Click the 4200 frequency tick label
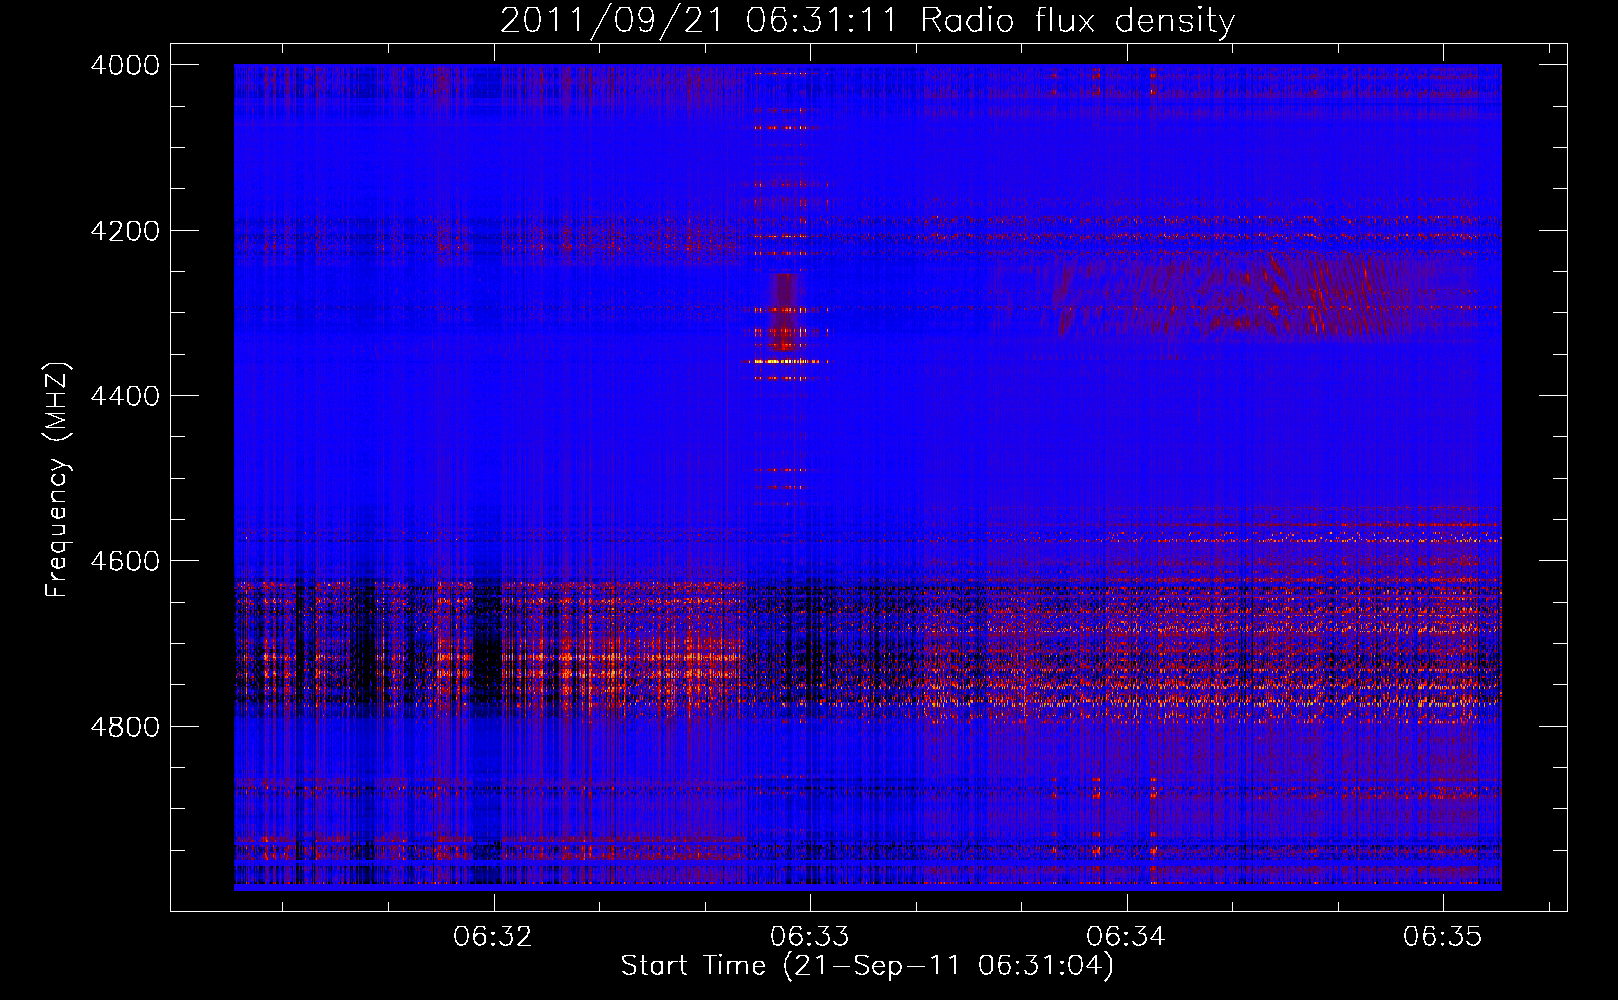 [125, 231]
